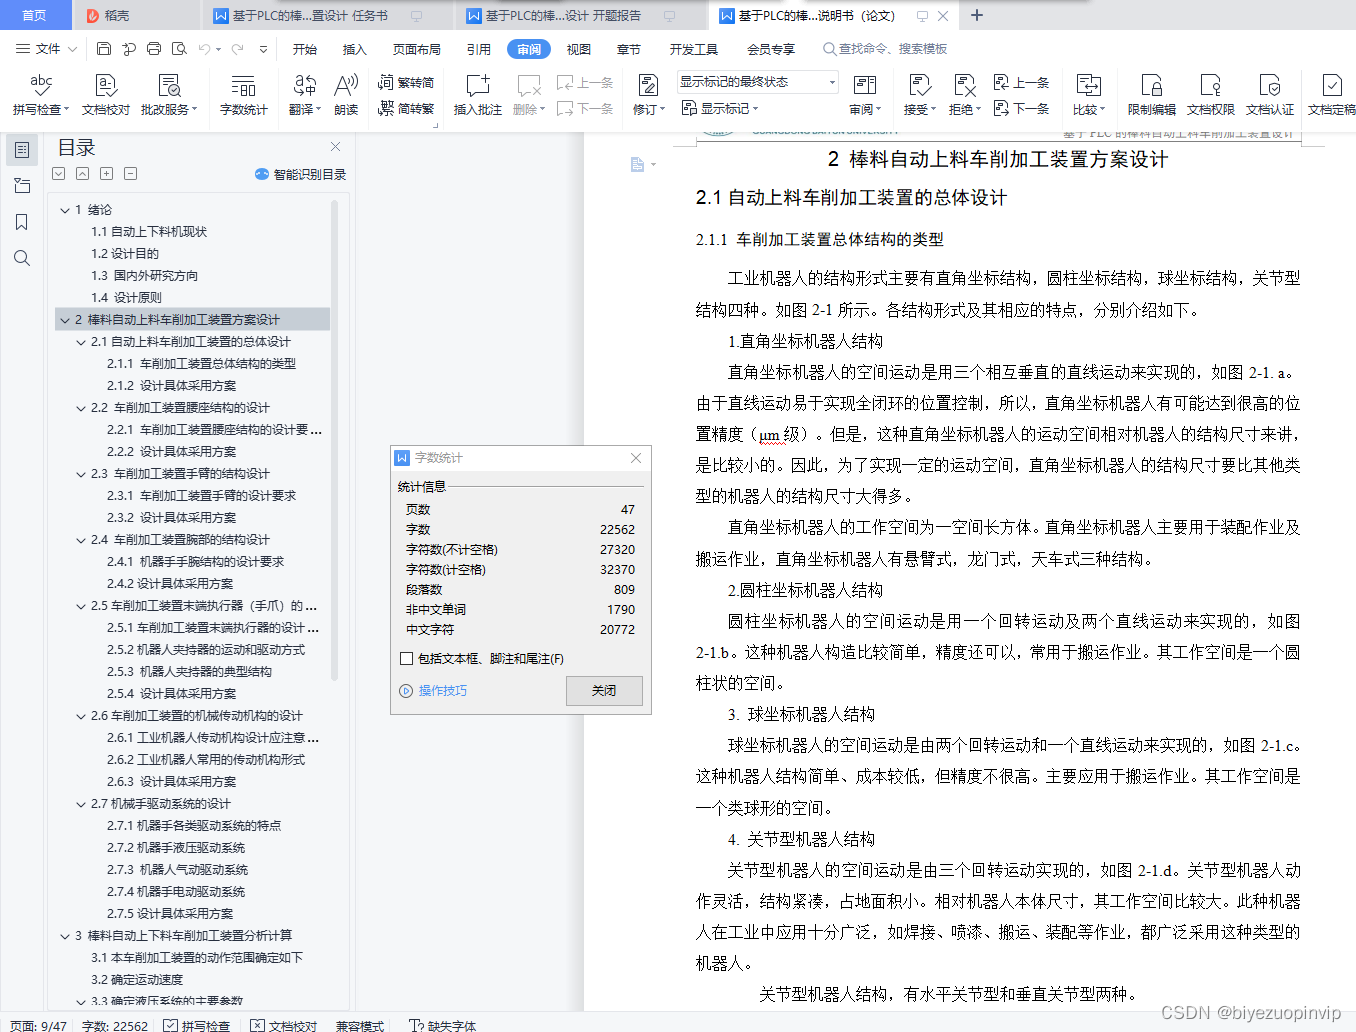Accept the change with 接受
The height and width of the screenshot is (1032, 1356).
(x=919, y=95)
